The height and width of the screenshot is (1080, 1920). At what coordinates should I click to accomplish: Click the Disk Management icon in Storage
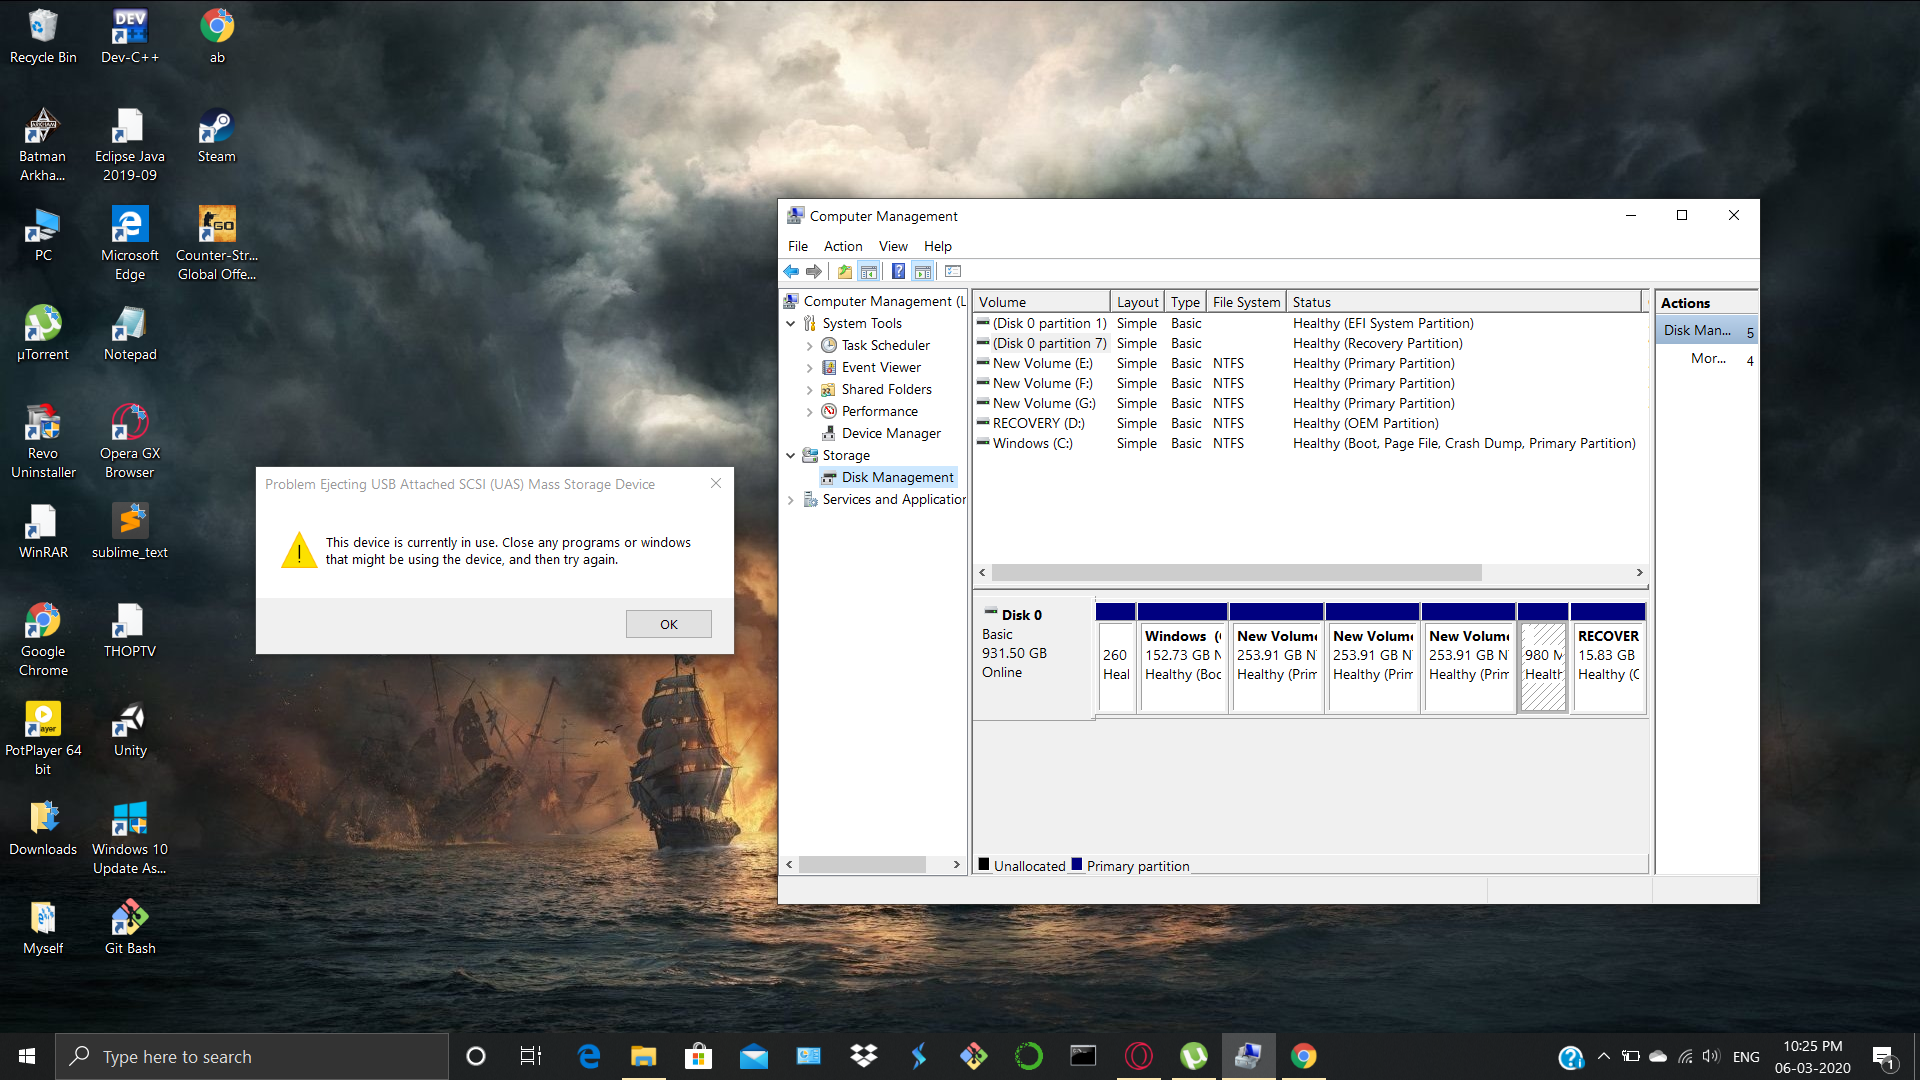pos(829,477)
